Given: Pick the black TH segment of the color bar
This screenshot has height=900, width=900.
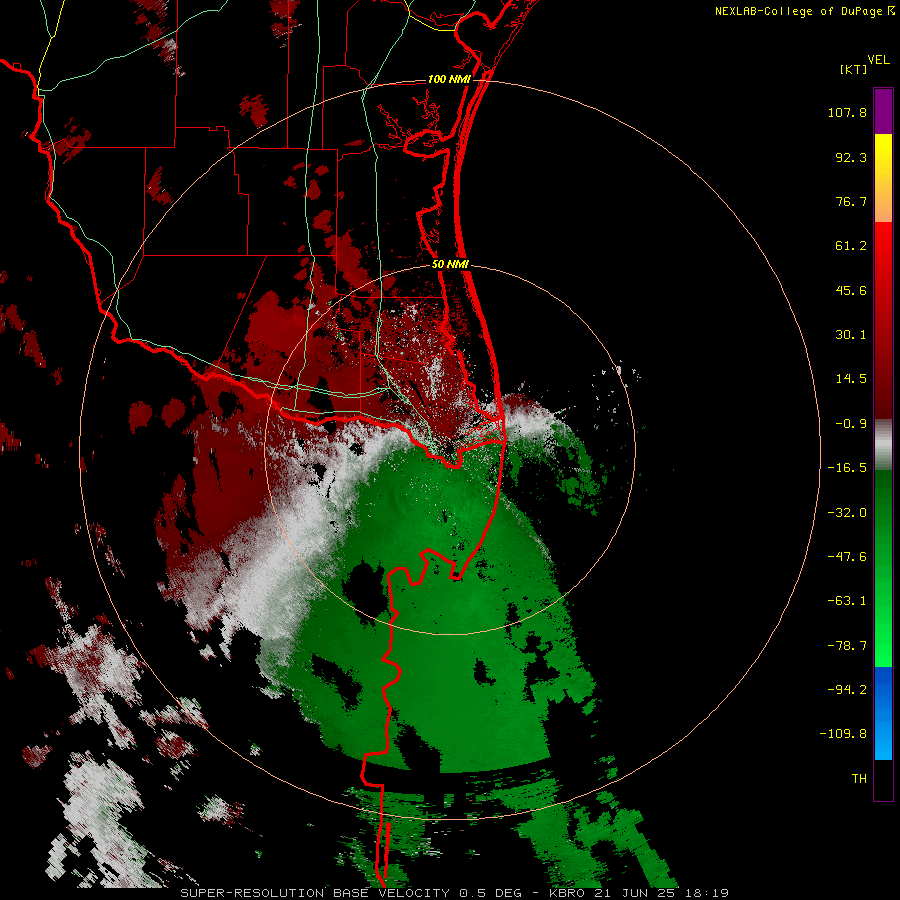Looking at the screenshot, I should tap(883, 779).
